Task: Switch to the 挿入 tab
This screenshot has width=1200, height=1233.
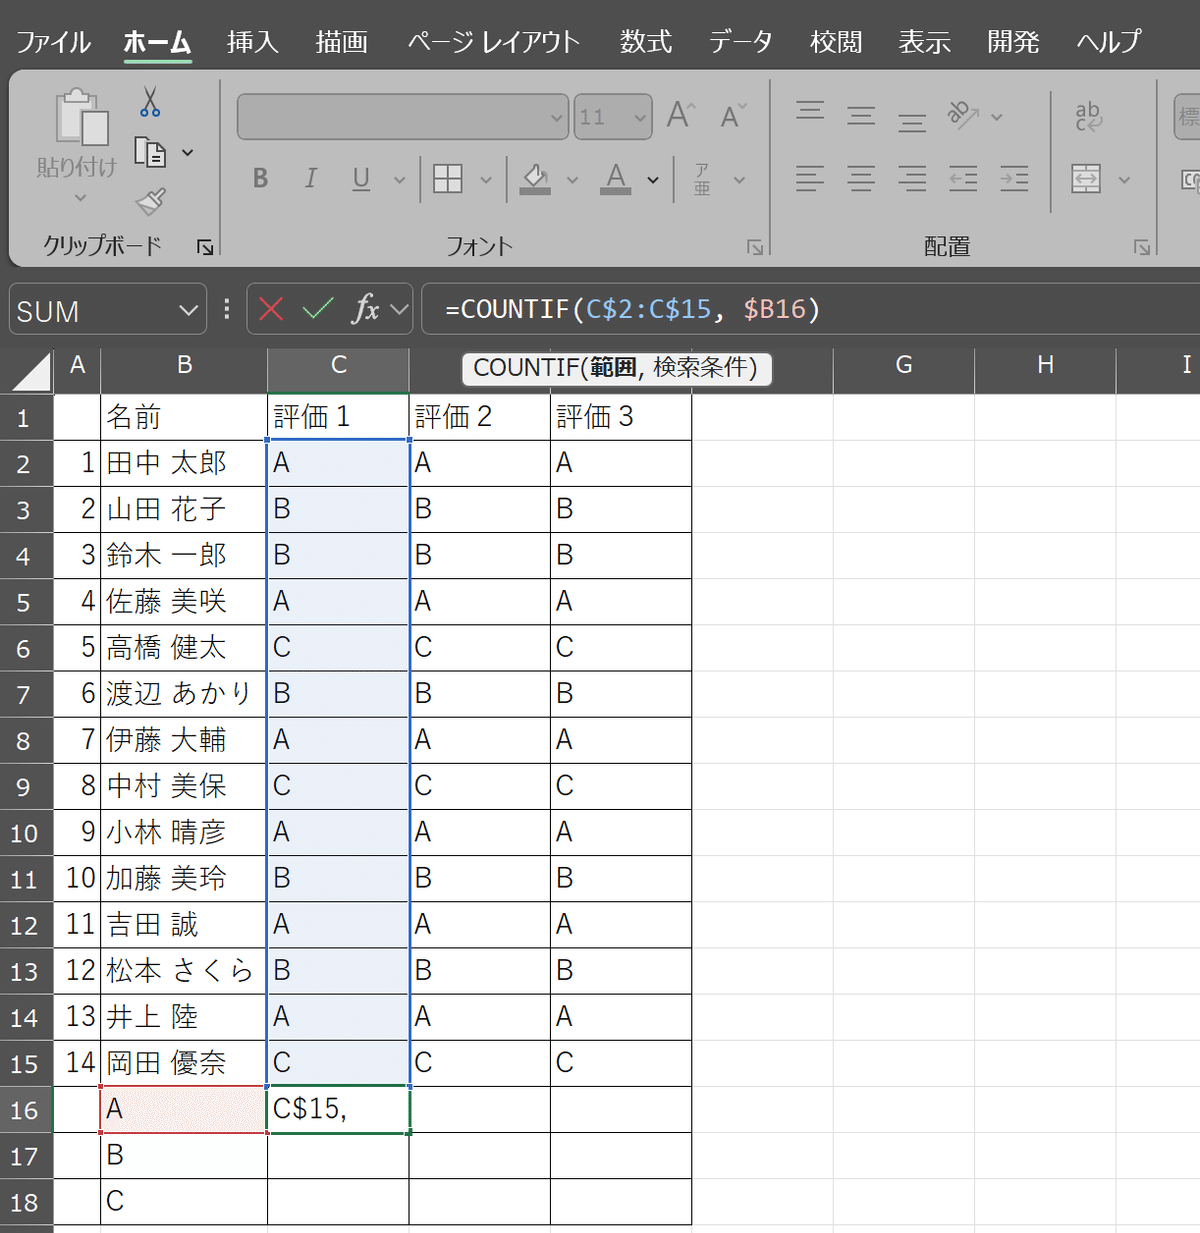Action: 252,42
